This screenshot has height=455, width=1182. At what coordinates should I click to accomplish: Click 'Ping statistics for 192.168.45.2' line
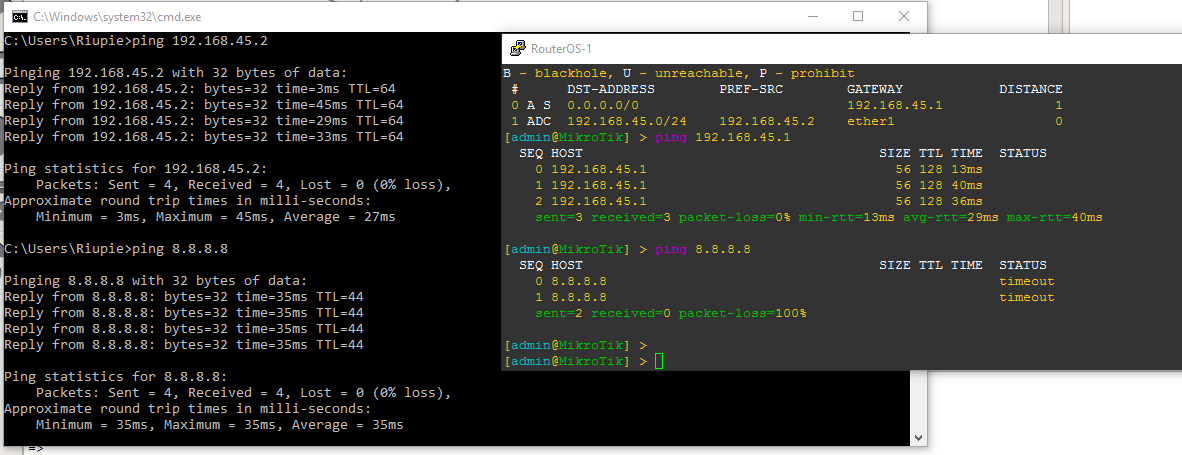(136, 169)
